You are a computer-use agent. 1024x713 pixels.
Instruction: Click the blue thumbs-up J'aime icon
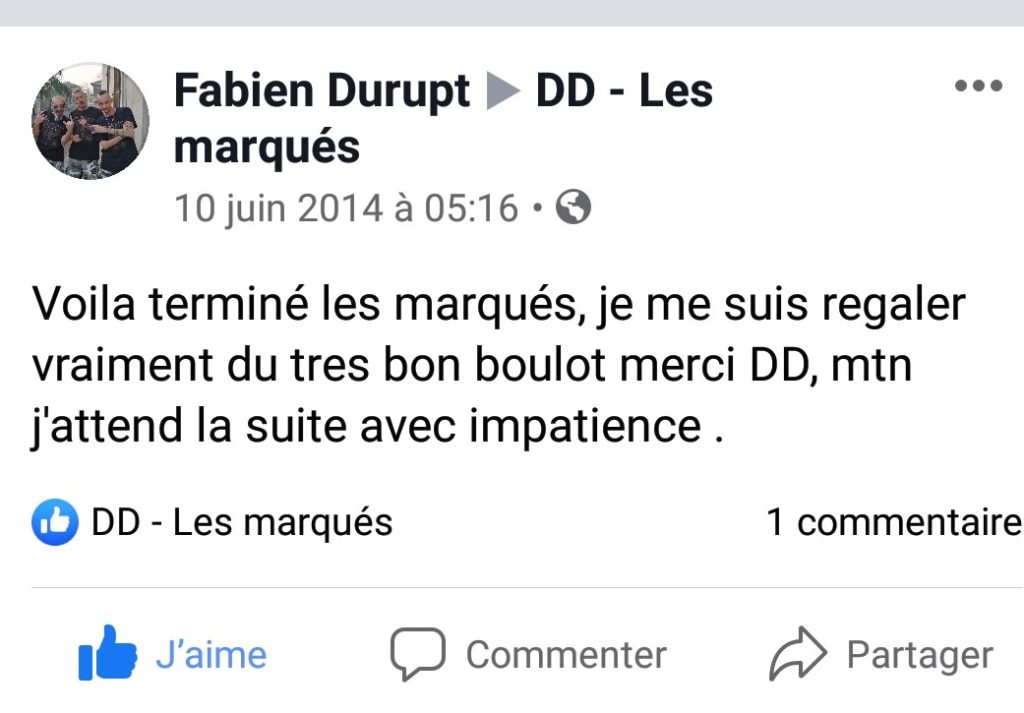(x=107, y=653)
